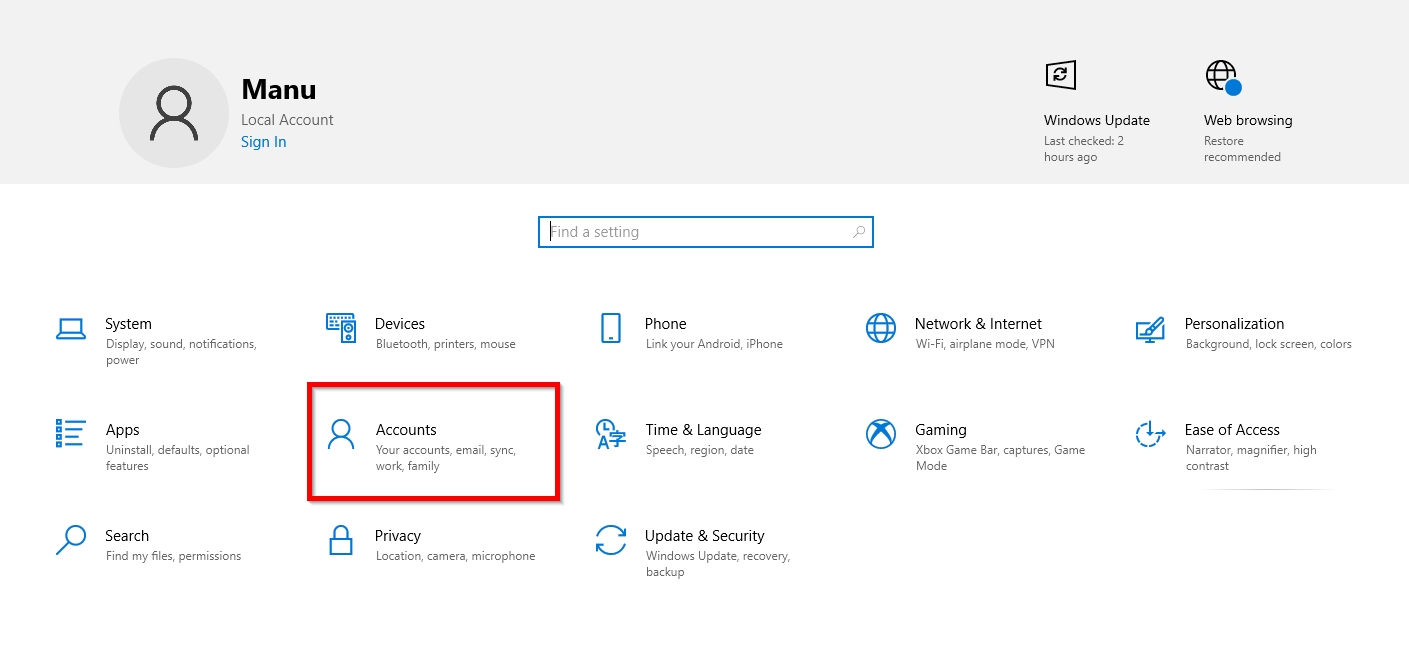Screen dimensions: 1409x652
Task: Click the Sign In link
Action: click(264, 142)
